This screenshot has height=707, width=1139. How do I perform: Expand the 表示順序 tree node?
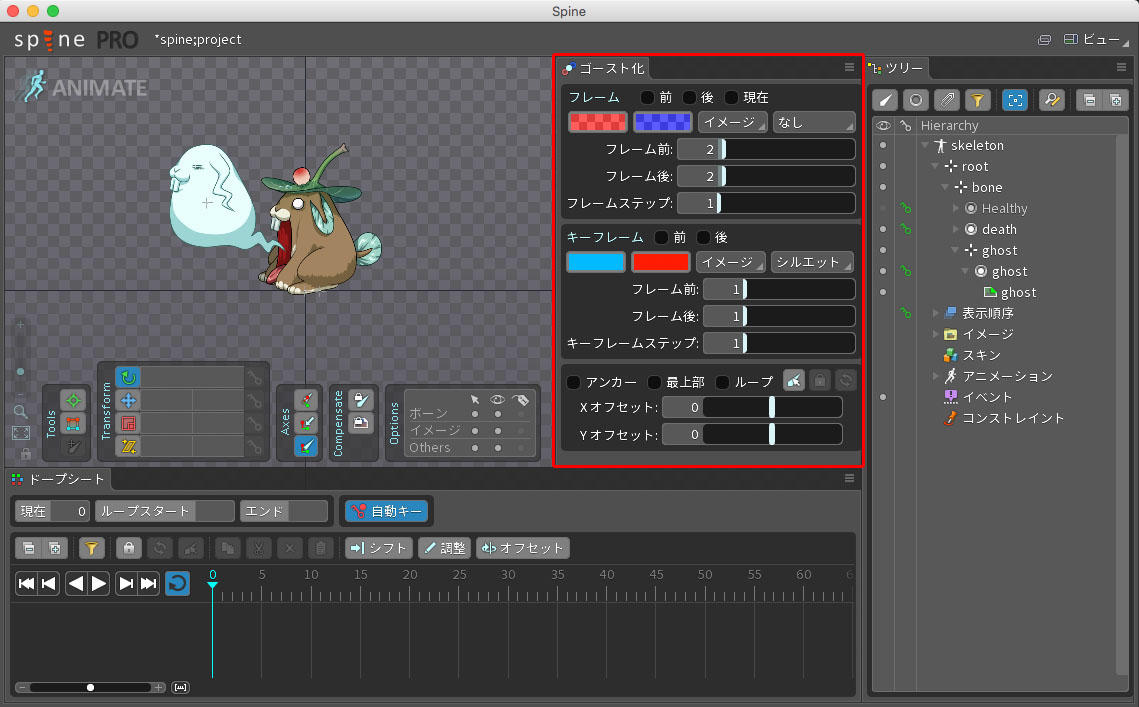coord(936,313)
